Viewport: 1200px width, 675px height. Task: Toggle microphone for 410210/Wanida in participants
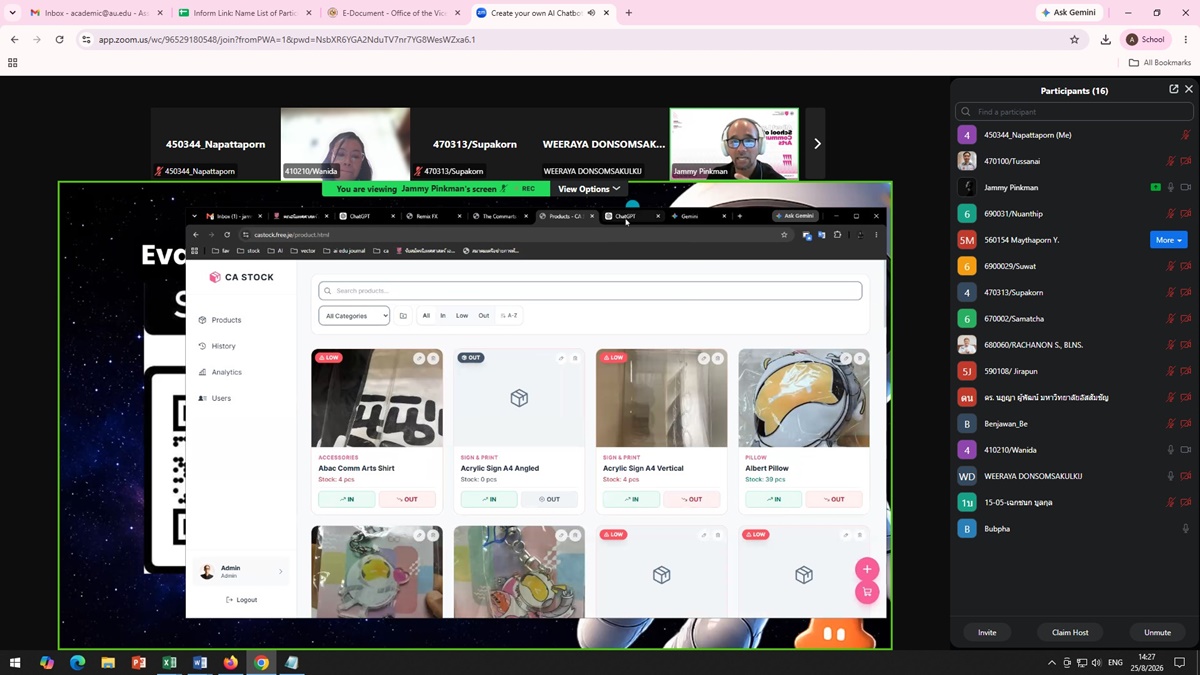(1171, 450)
